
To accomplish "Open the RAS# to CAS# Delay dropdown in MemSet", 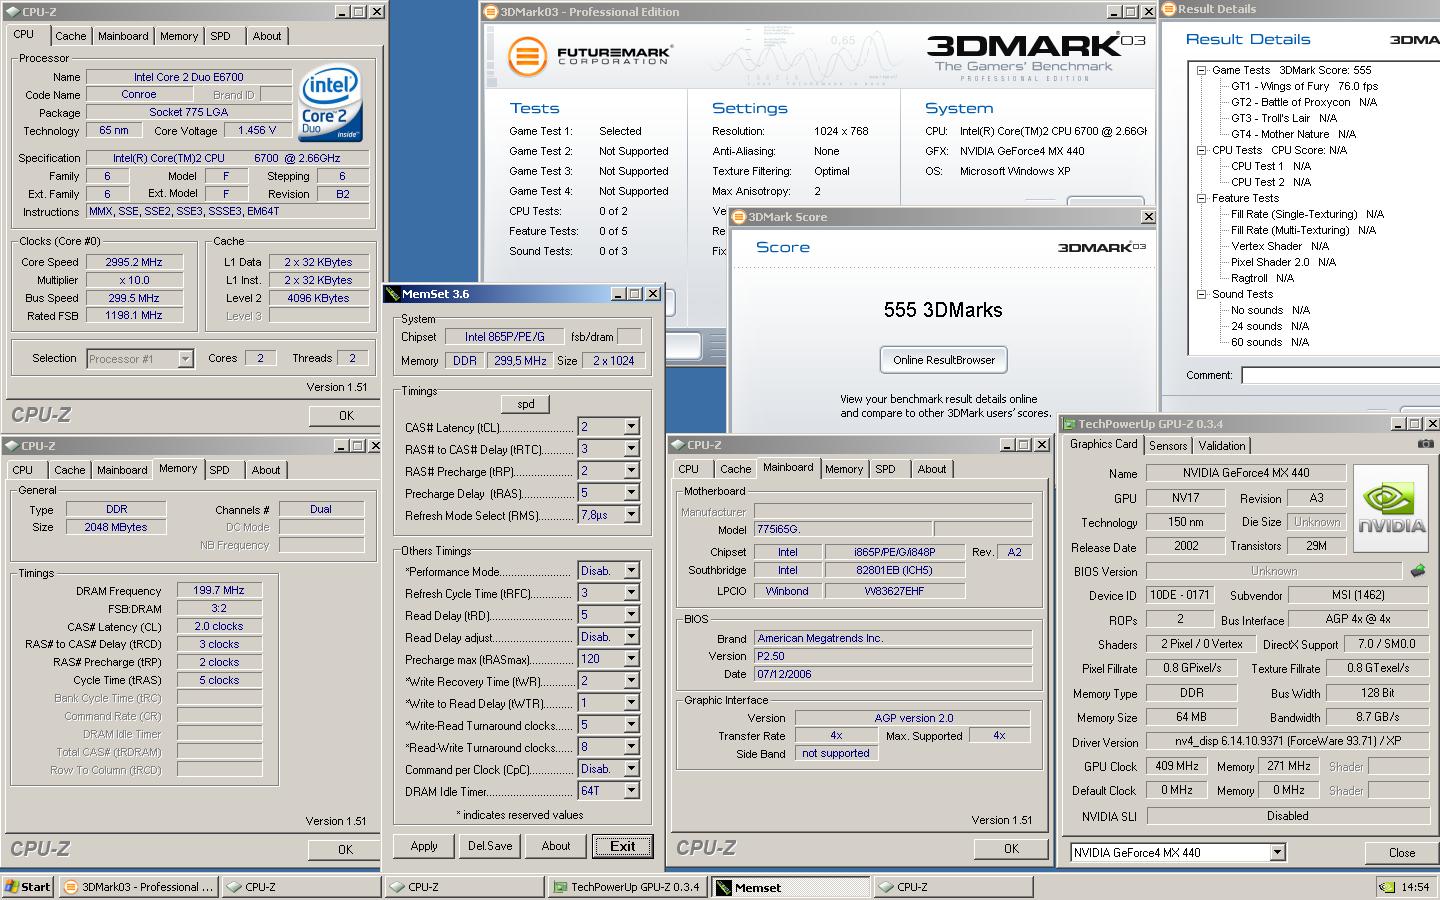I will click(x=631, y=449).
